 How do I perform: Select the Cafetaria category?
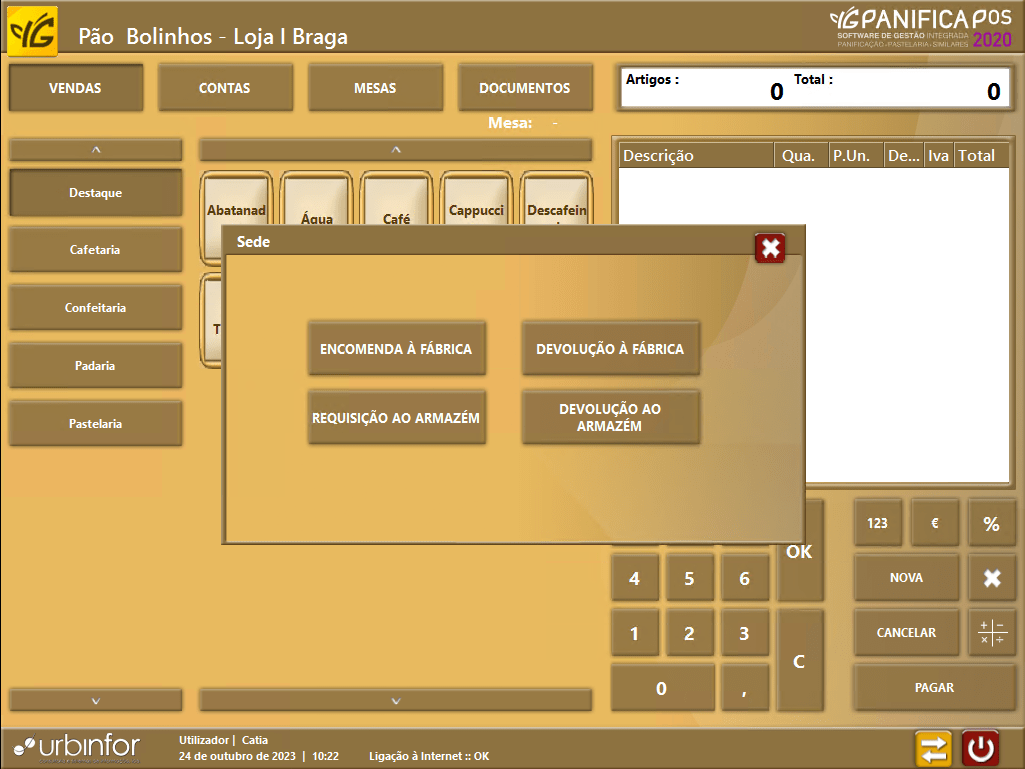click(x=95, y=250)
